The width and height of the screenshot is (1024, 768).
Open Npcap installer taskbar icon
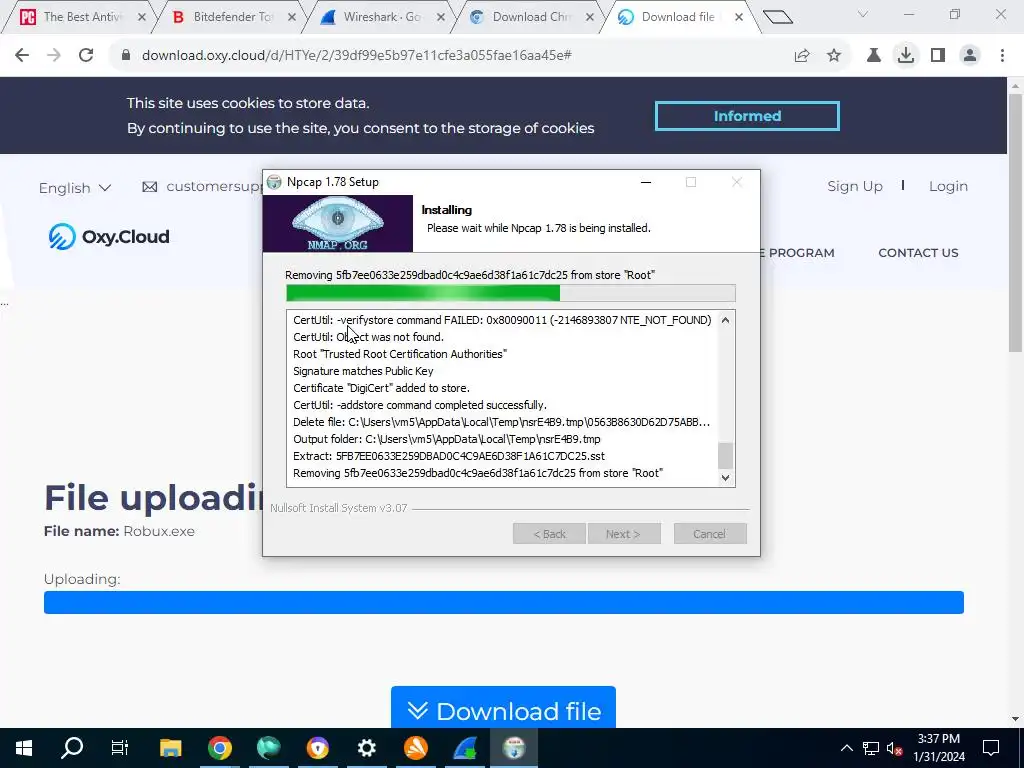pyautogui.click(x=514, y=748)
